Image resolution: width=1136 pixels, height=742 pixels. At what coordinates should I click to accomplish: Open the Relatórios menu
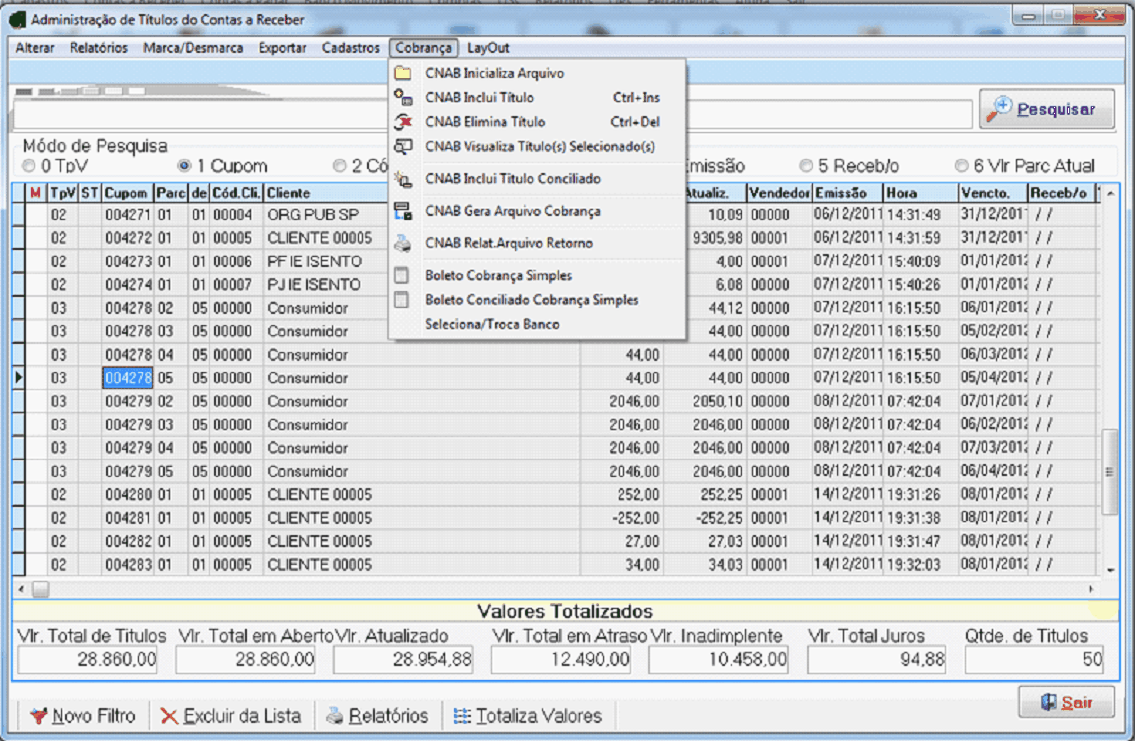click(99, 48)
